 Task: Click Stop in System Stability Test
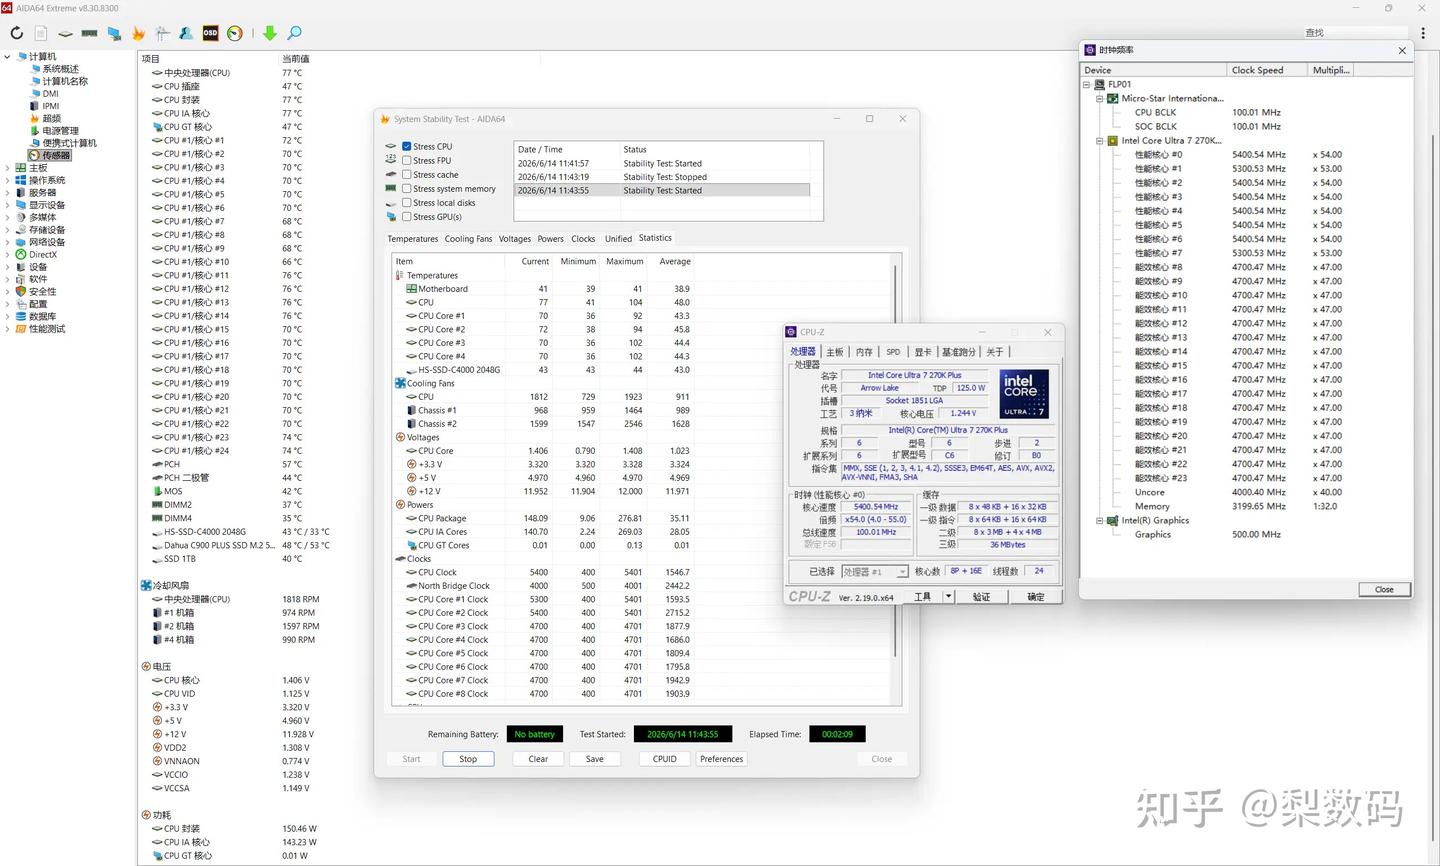pyautogui.click(x=468, y=759)
